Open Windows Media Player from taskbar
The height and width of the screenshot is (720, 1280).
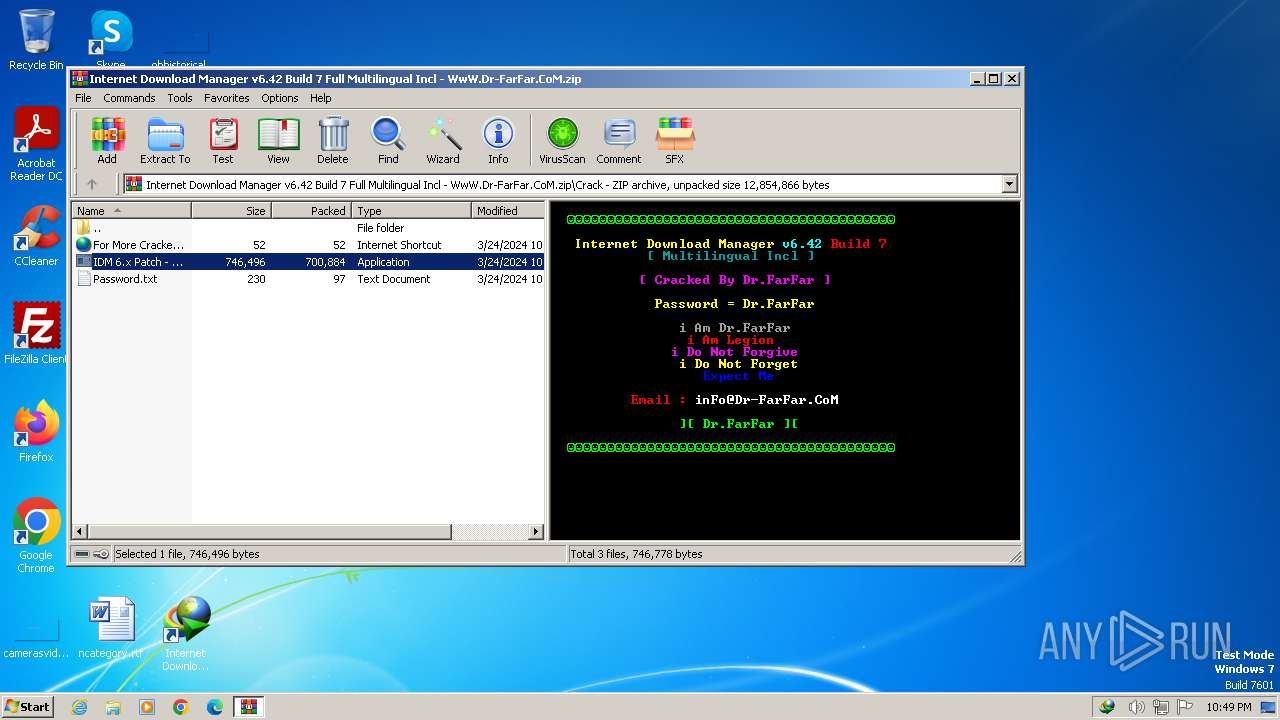pos(147,707)
